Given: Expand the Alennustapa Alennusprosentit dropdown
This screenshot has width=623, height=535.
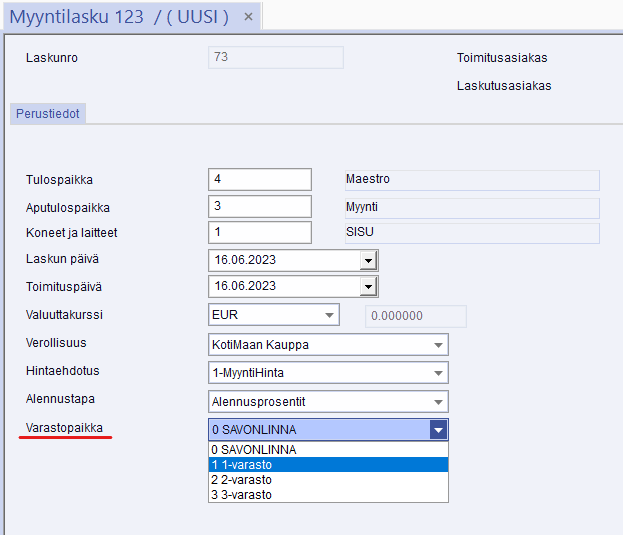Looking at the screenshot, I should [438, 401].
